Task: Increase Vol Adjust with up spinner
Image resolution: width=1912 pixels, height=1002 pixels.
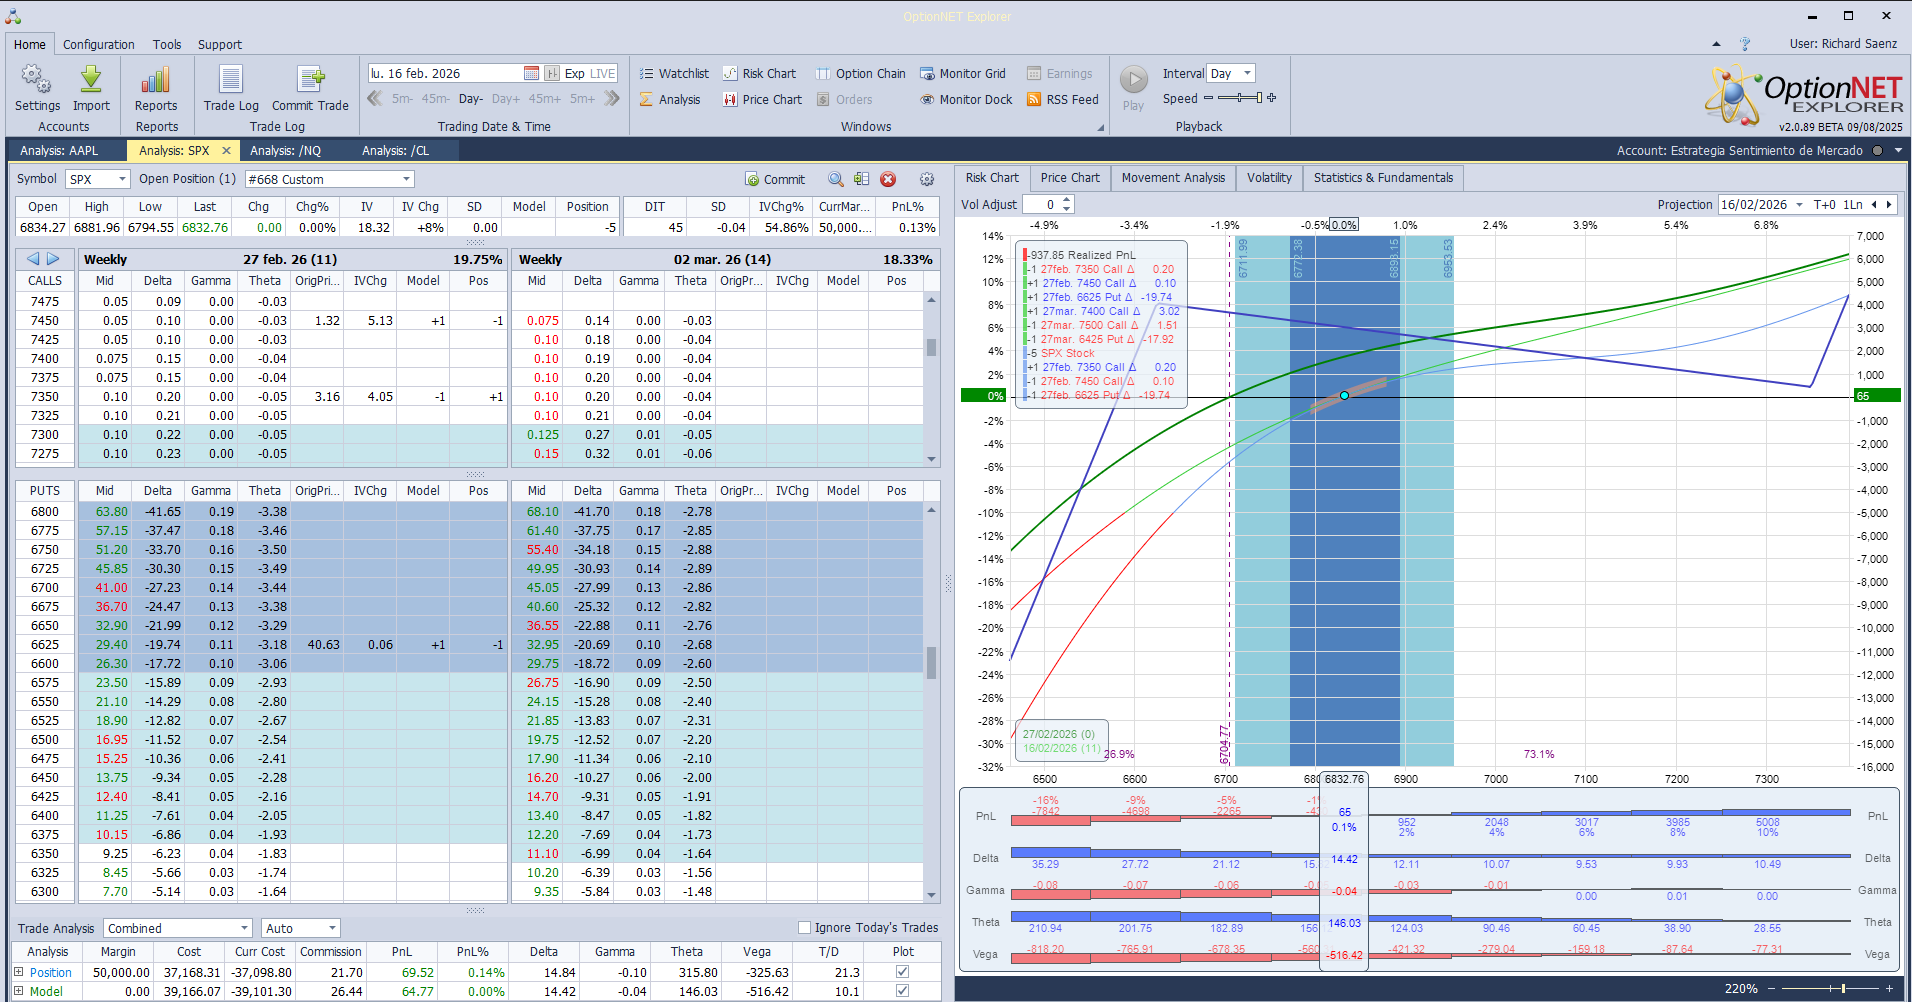Action: click(x=1067, y=199)
